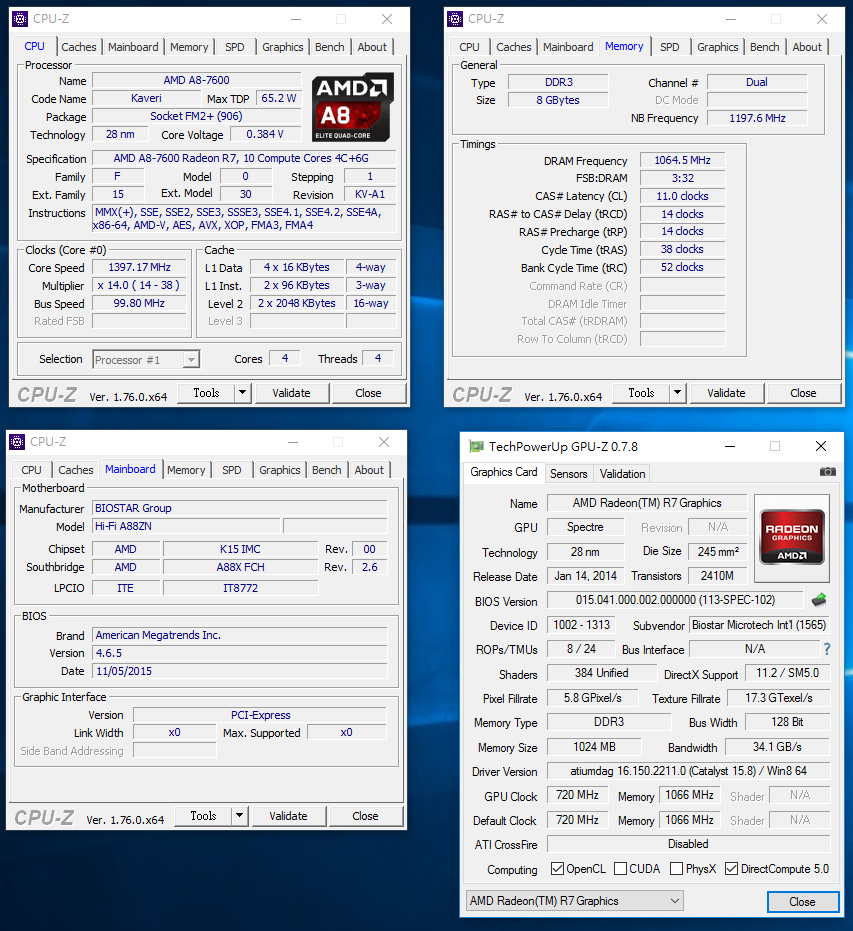
Task: Click the 384 Unified shaders value
Action: 601,673
